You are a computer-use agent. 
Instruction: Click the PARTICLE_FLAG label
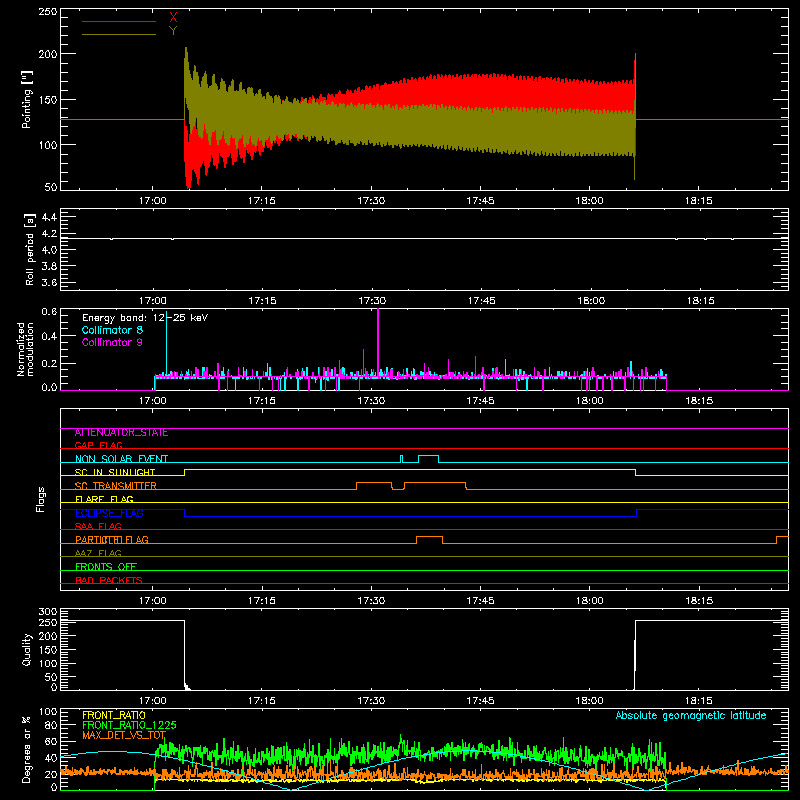[112, 540]
